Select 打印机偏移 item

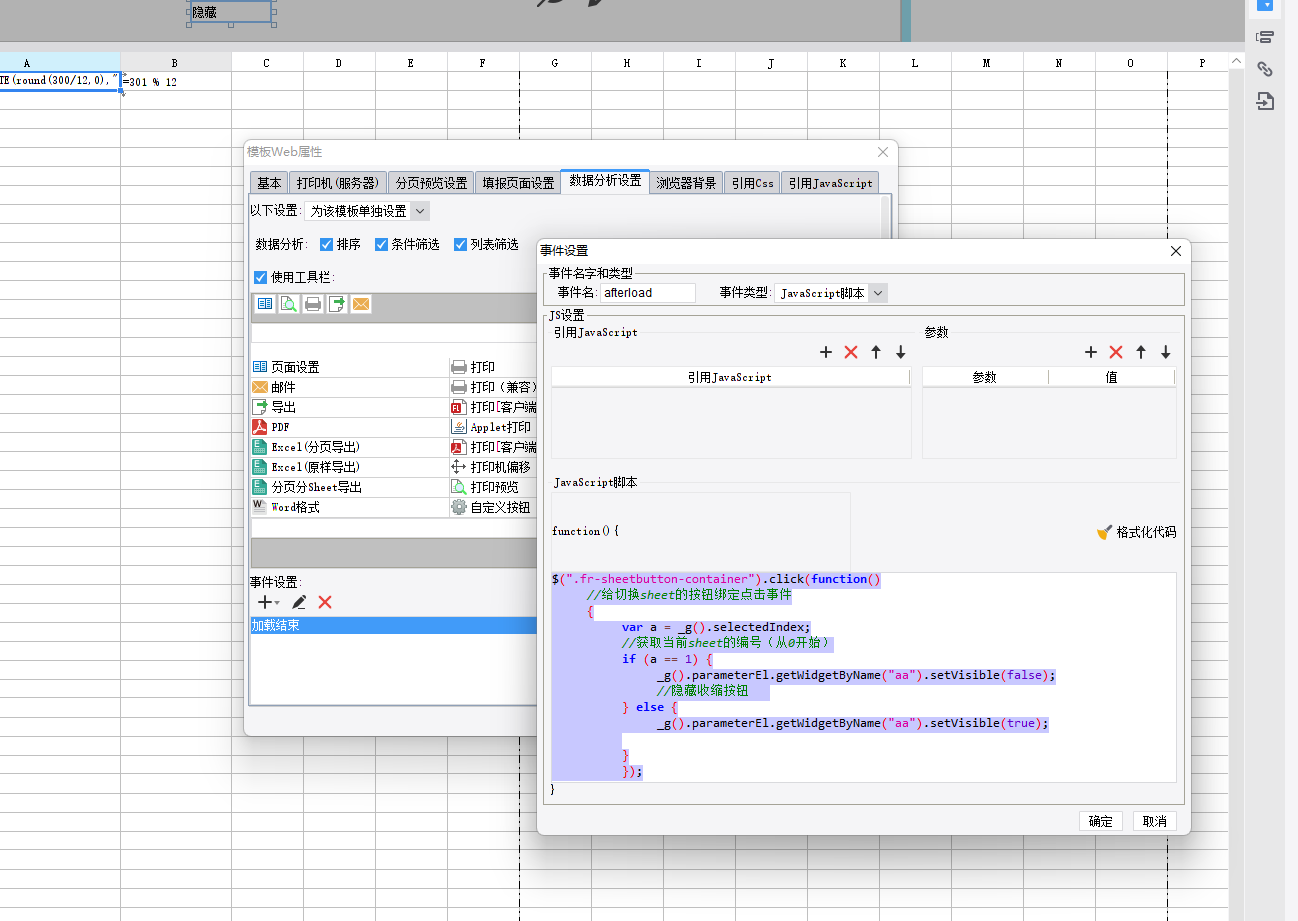tap(494, 467)
